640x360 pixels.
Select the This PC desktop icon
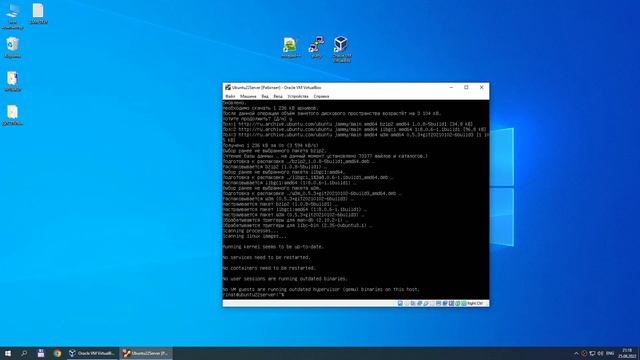(x=13, y=16)
